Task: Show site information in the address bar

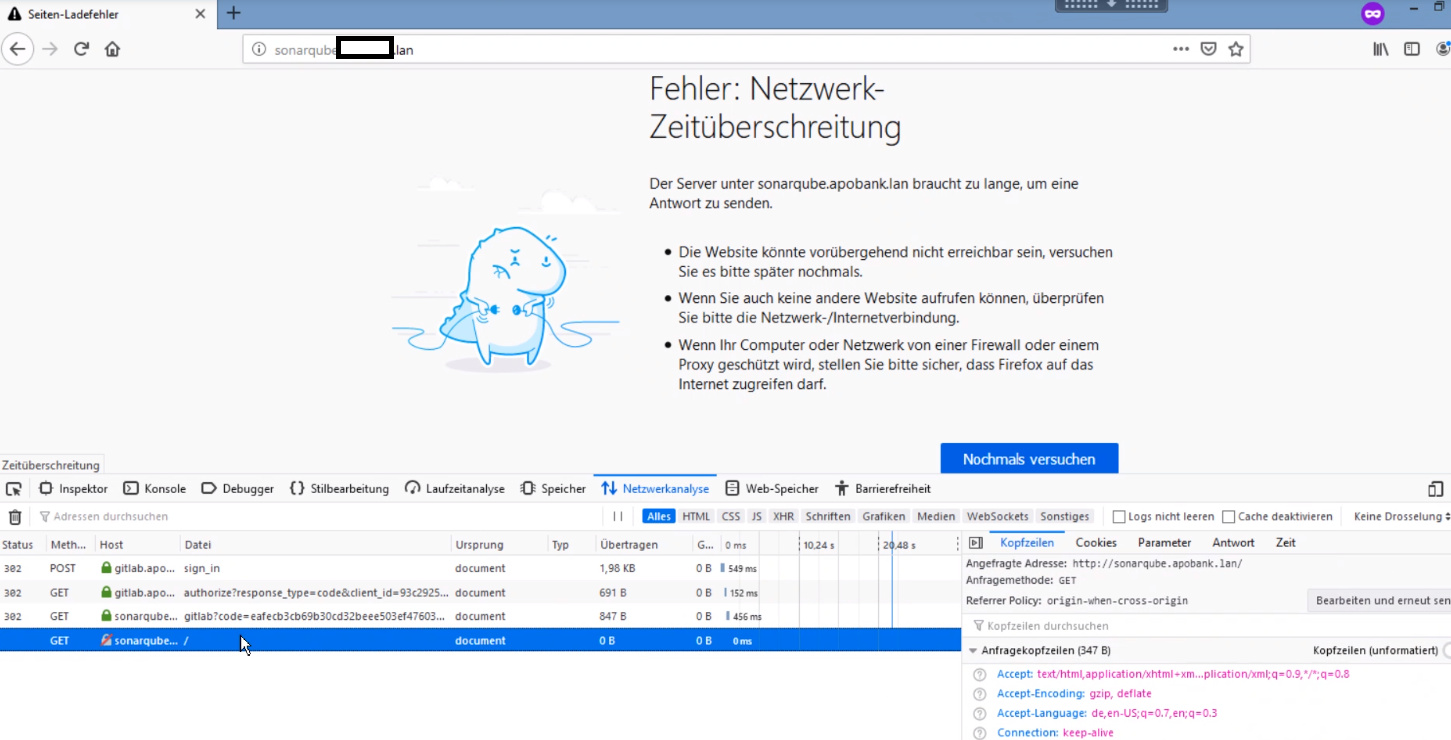Action: [258, 49]
